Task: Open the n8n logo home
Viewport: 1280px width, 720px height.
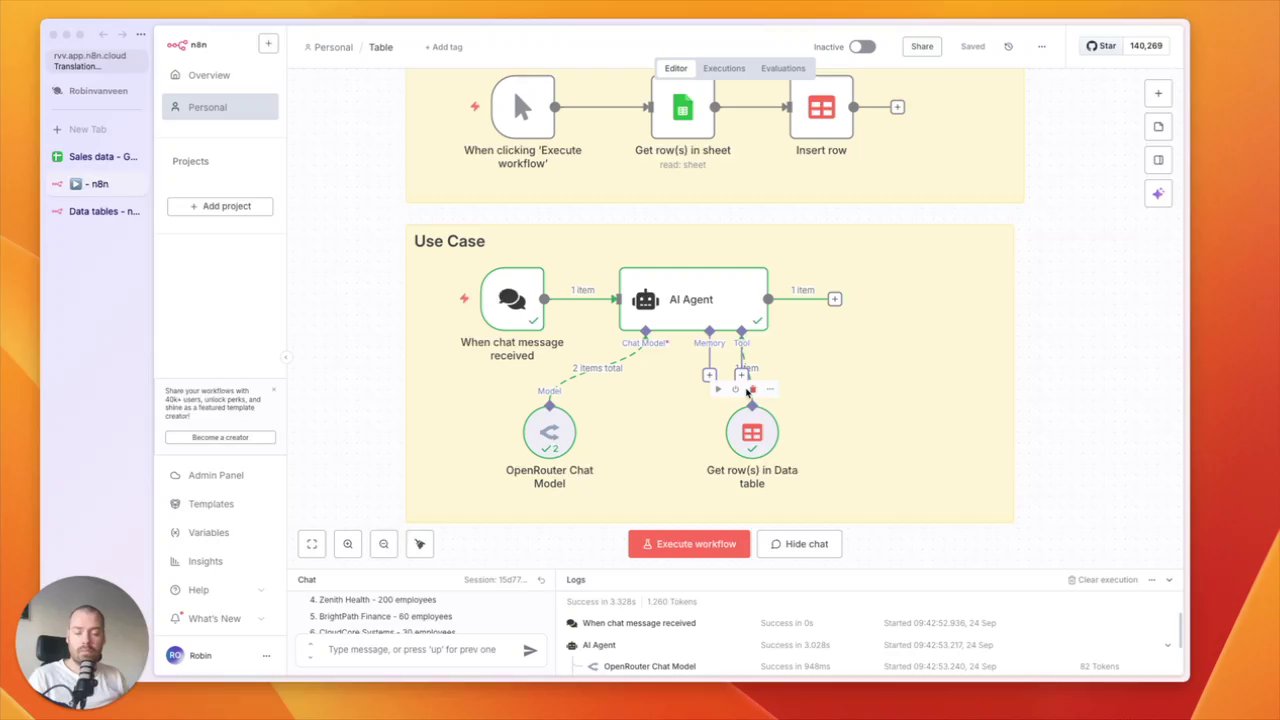Action: point(186,44)
